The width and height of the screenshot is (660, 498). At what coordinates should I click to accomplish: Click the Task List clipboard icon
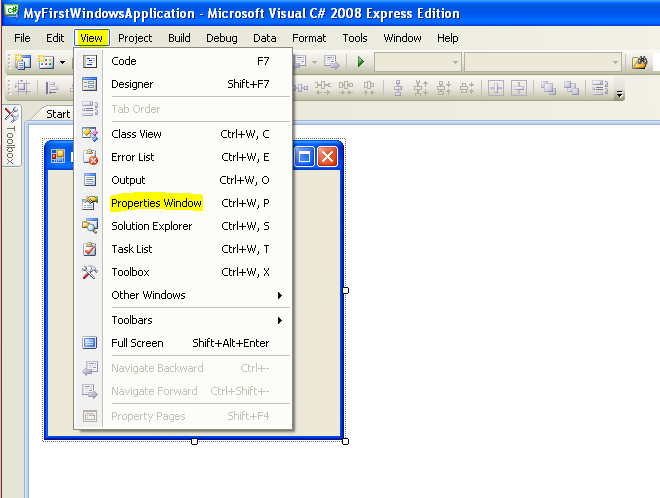coord(90,249)
